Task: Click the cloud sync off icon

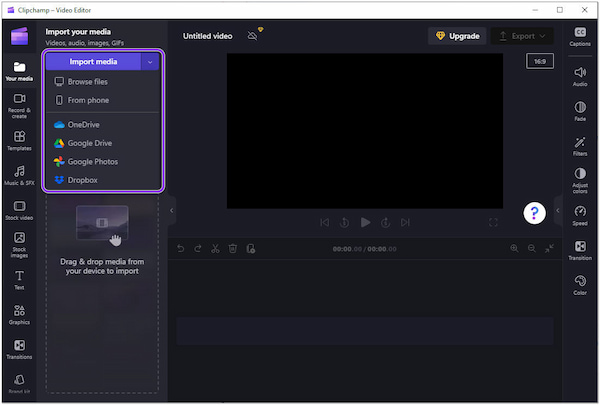Action: tap(253, 36)
